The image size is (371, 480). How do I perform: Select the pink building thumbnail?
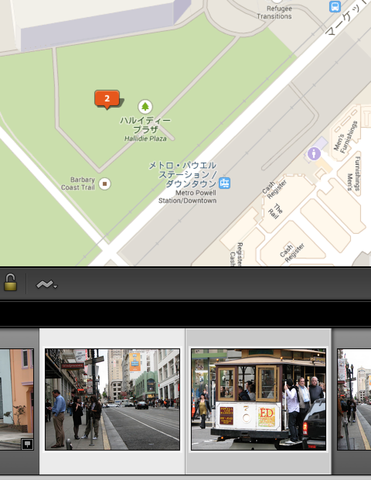(x=17, y=399)
